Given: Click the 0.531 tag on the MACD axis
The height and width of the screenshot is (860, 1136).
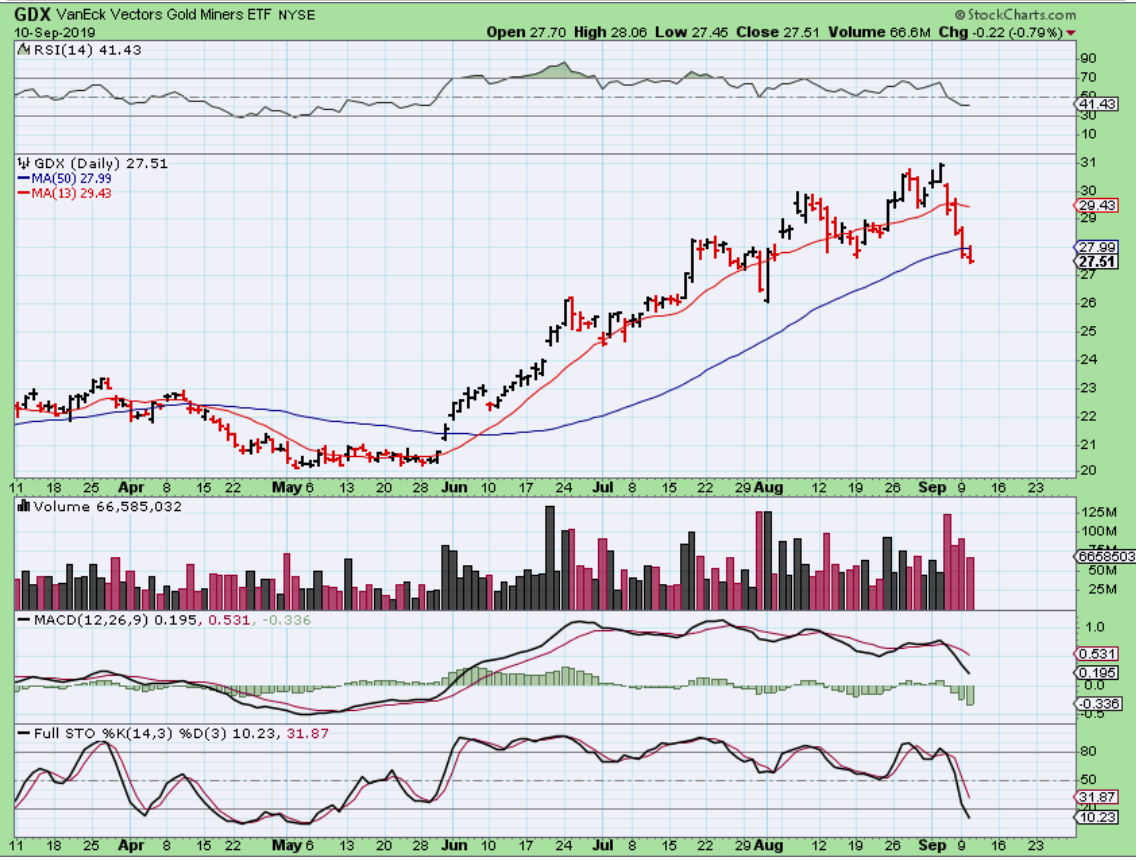Looking at the screenshot, I should [1097, 654].
